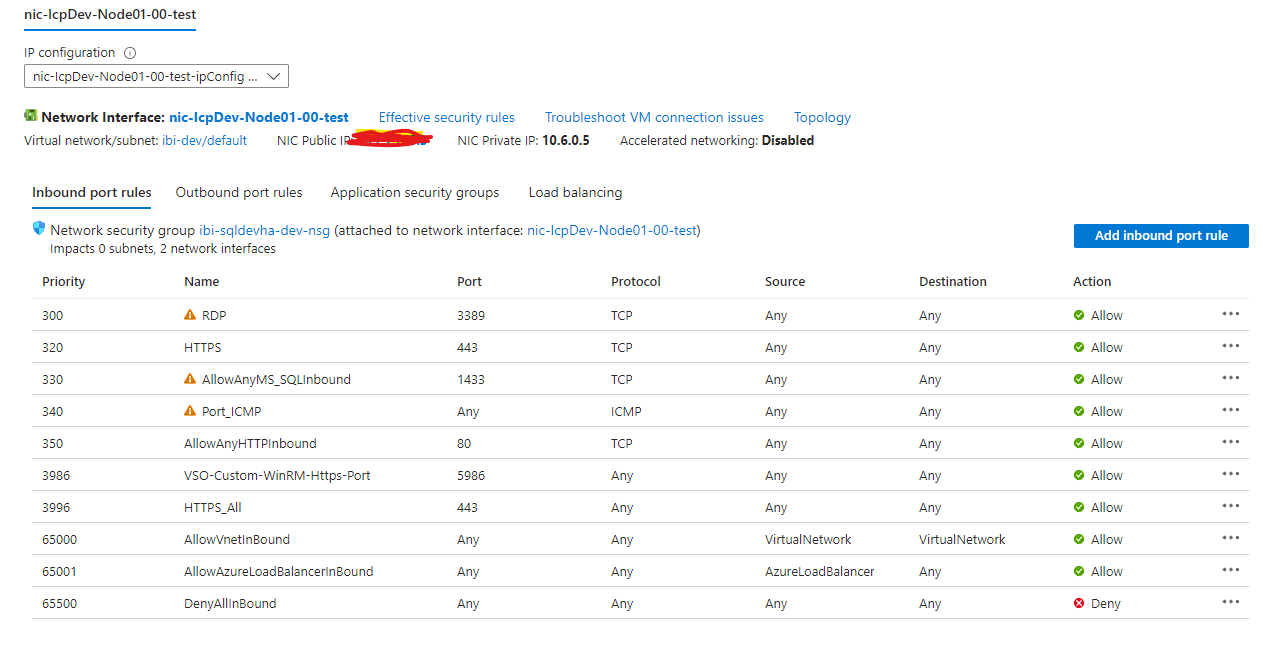Viewport: 1269px width, 664px height.
Task: Open Application security groups tab
Action: 415,192
